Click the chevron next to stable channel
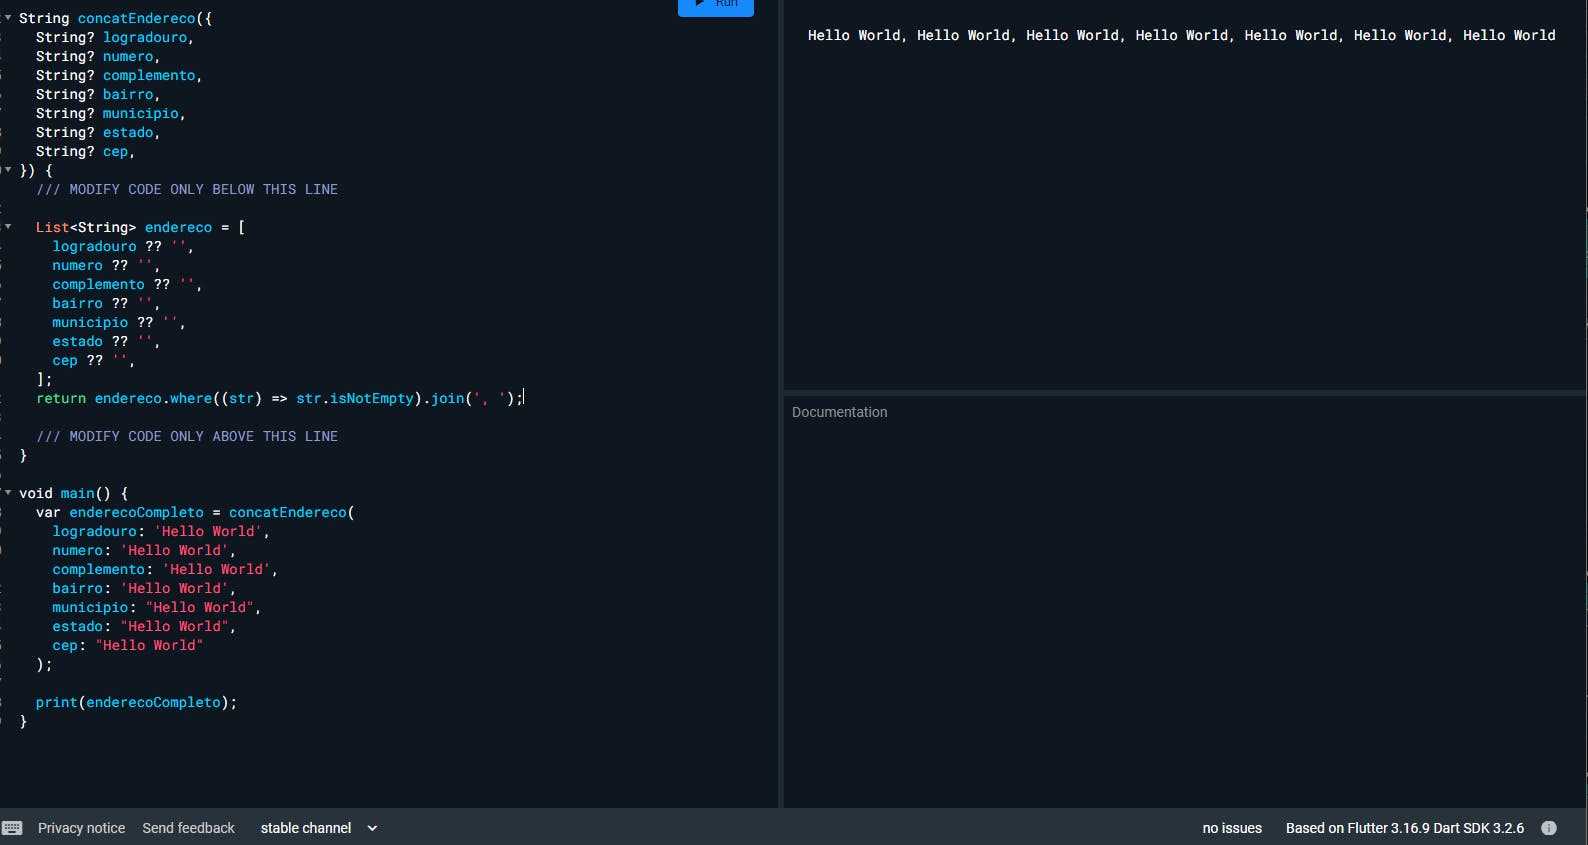This screenshot has height=845, width=1588. pos(372,828)
